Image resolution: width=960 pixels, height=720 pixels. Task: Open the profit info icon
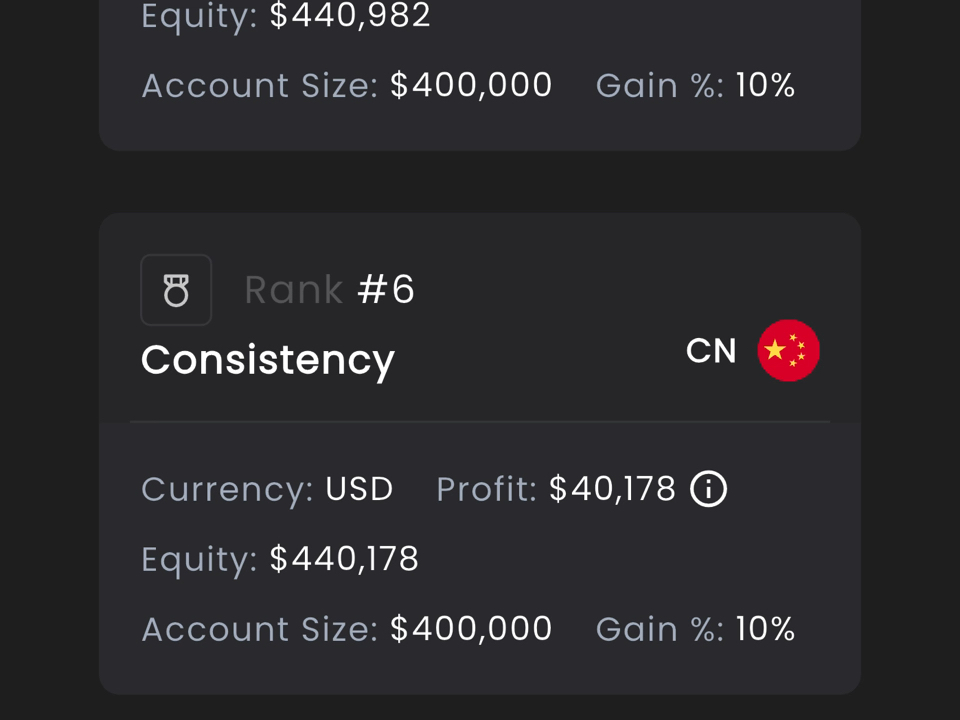(708, 489)
